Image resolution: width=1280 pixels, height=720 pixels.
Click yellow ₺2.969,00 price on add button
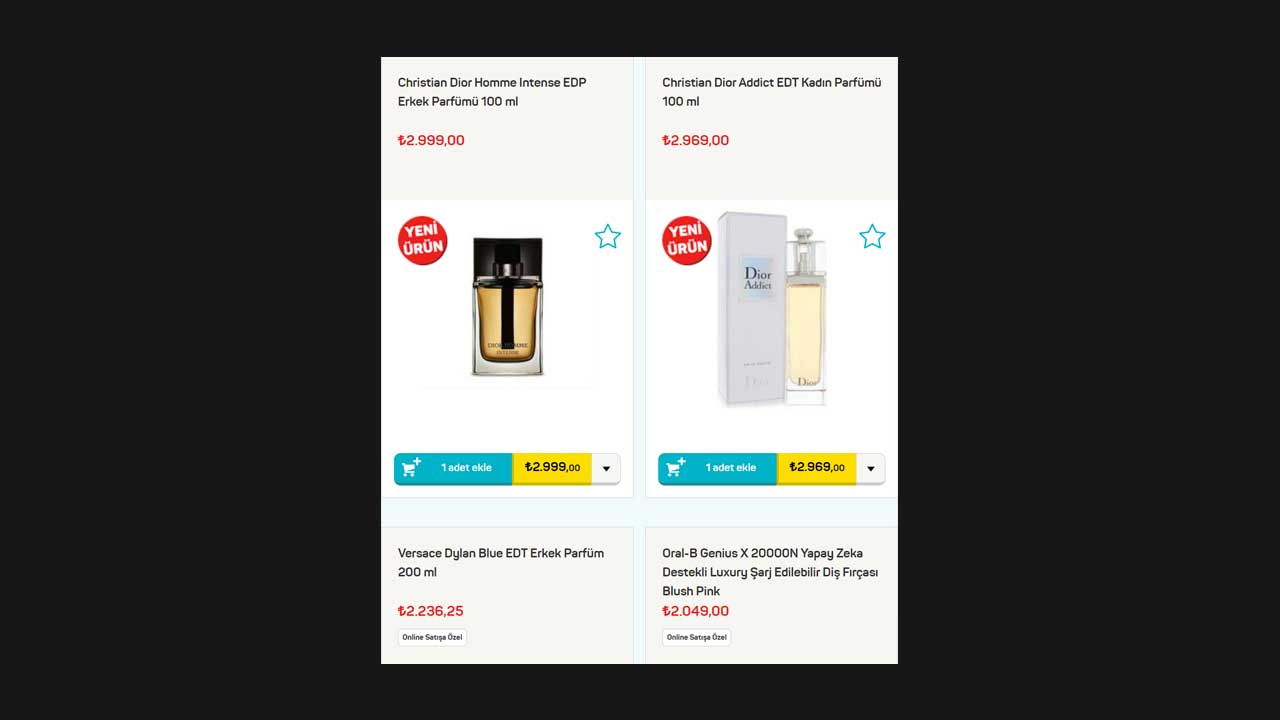pyautogui.click(x=816, y=468)
